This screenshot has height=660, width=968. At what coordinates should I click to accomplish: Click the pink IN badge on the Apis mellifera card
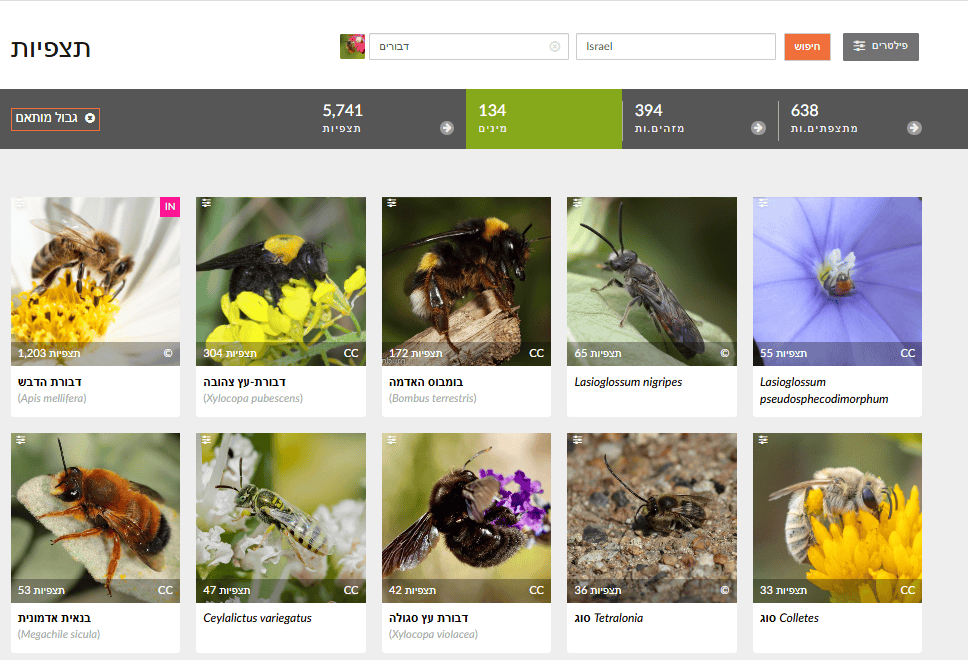[170, 207]
